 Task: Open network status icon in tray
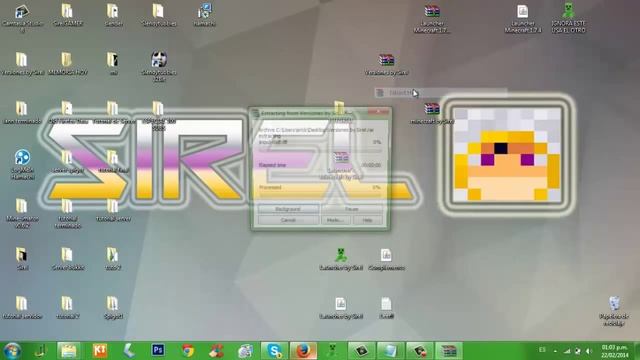coord(567,351)
